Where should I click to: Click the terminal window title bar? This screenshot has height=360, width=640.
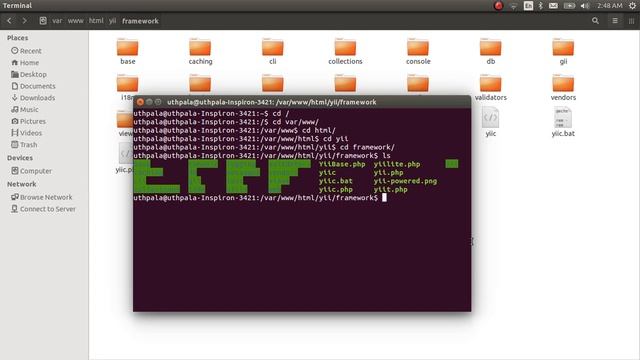pyautogui.click(x=302, y=102)
